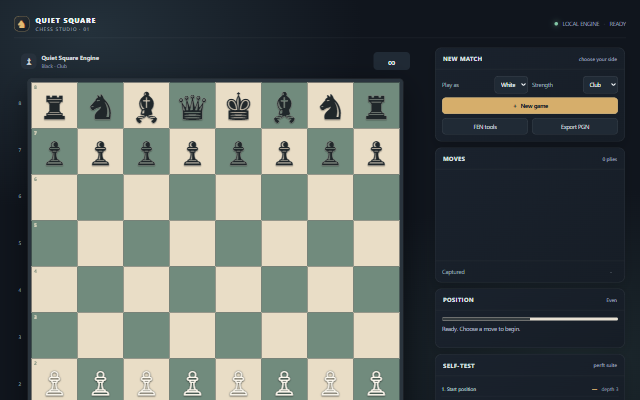Open the Play as White dropdown
Viewport: 640px width, 400px height.
coord(511,85)
